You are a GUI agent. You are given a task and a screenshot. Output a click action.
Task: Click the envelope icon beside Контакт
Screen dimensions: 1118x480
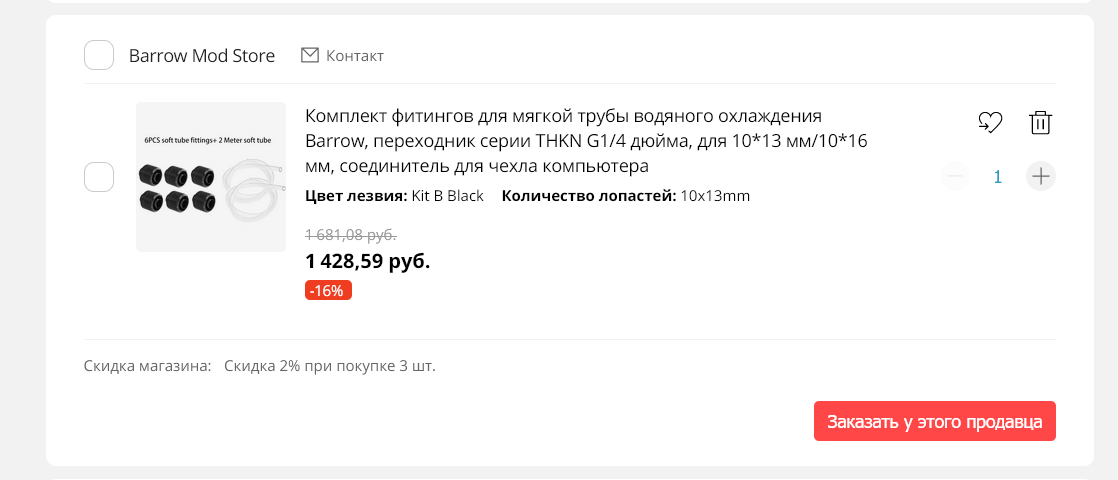tap(310, 55)
